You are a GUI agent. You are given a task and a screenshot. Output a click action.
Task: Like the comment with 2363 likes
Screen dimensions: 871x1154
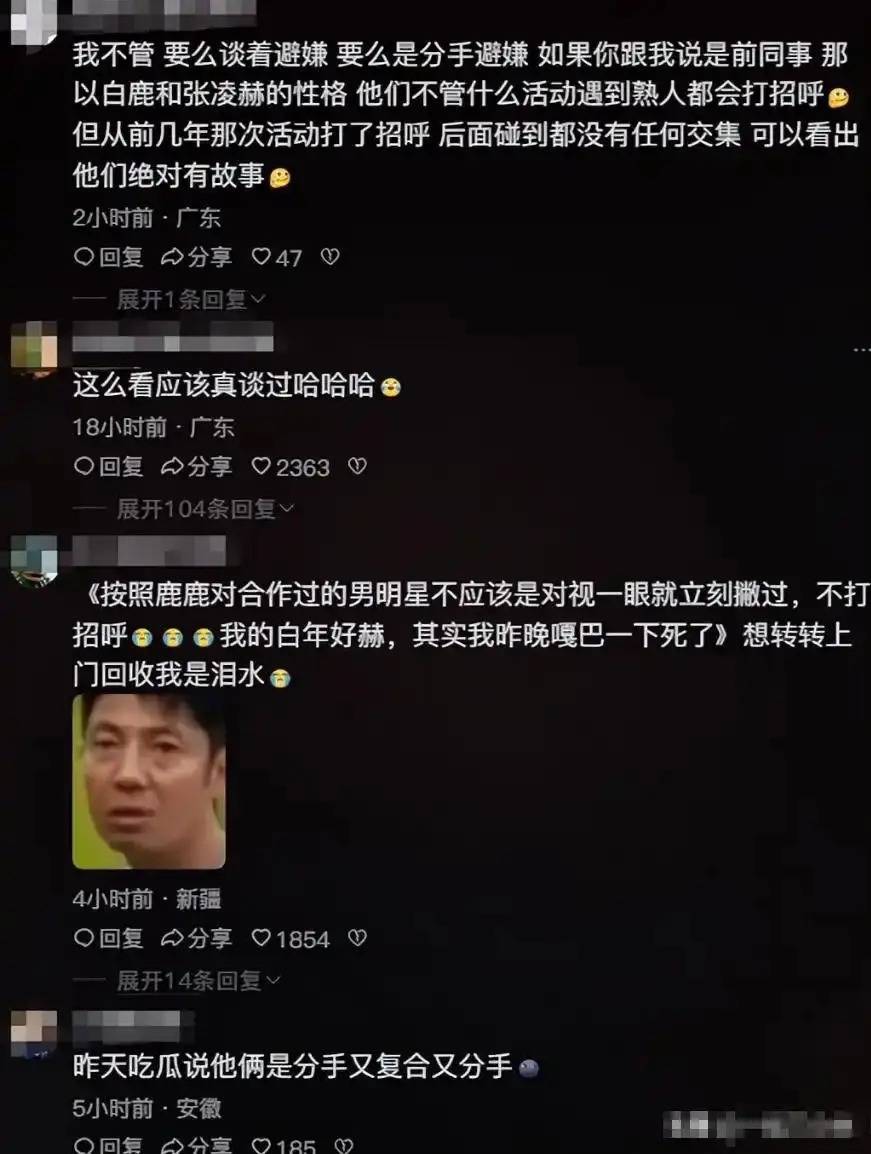point(291,467)
